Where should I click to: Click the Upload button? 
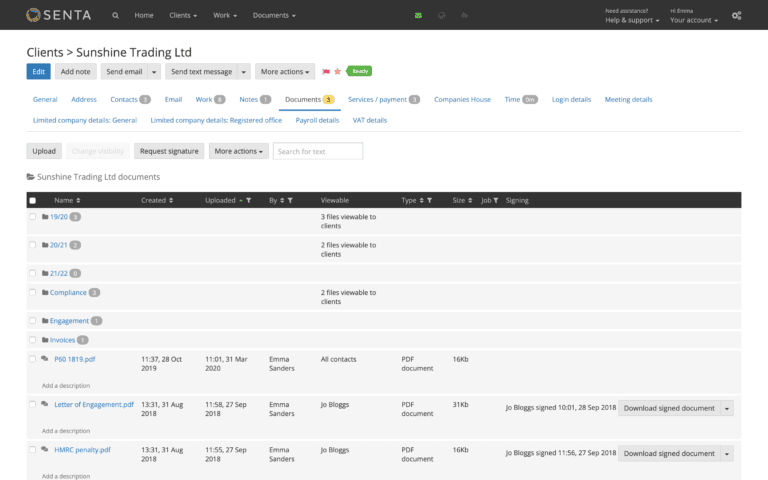click(x=44, y=151)
